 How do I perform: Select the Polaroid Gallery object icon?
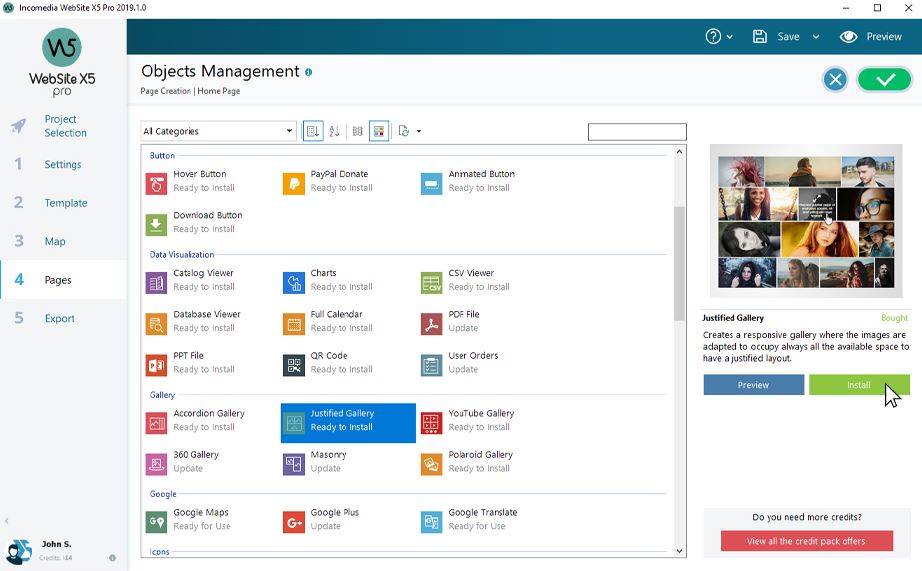click(x=431, y=464)
